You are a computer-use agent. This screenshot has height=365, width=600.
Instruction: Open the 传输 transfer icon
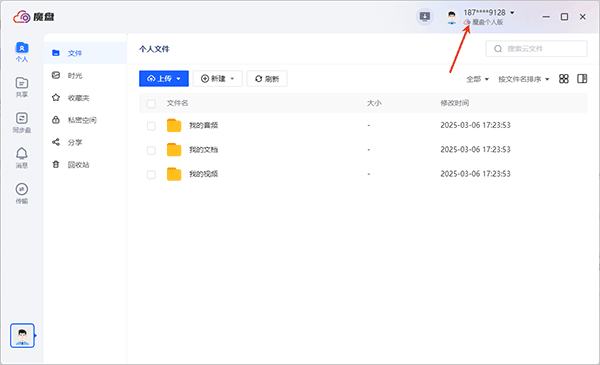click(22, 194)
